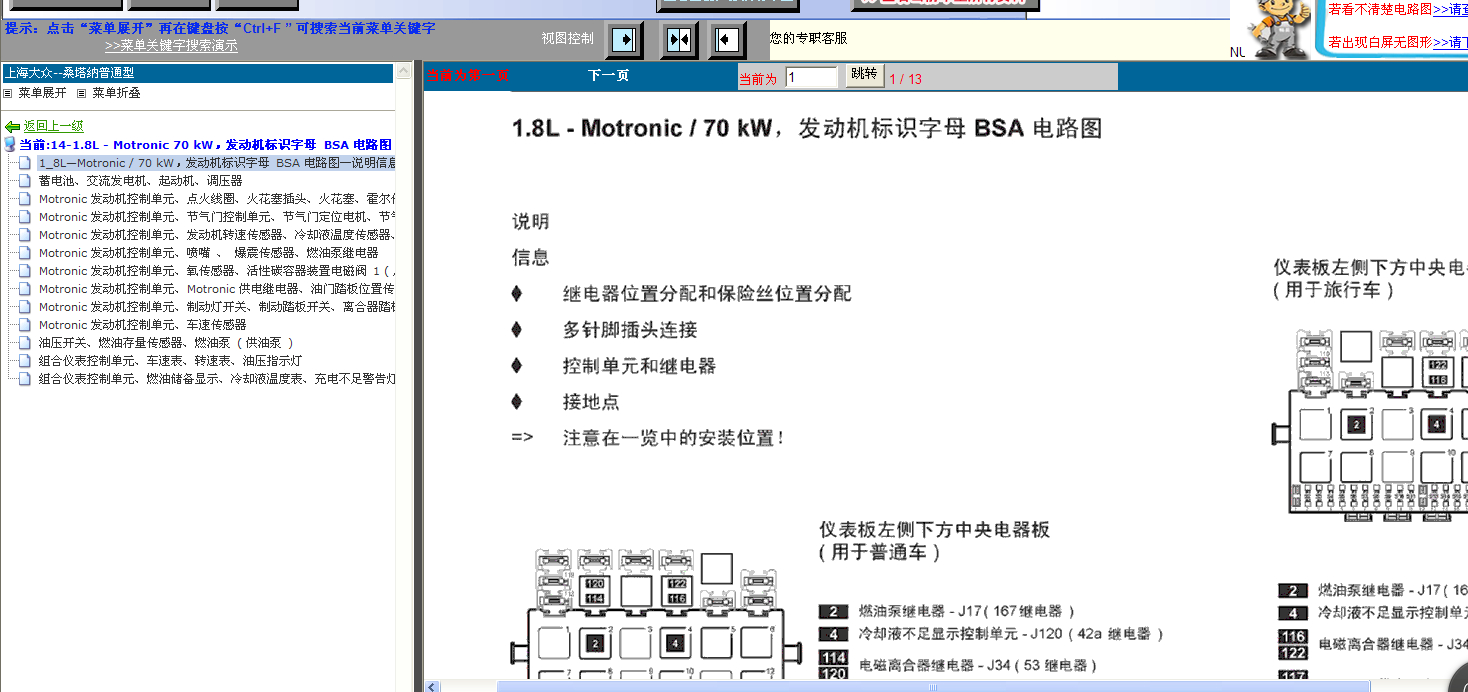This screenshot has width=1468, height=692.
Task: Click the icon beside 菜单展开
Action: (x=8, y=93)
